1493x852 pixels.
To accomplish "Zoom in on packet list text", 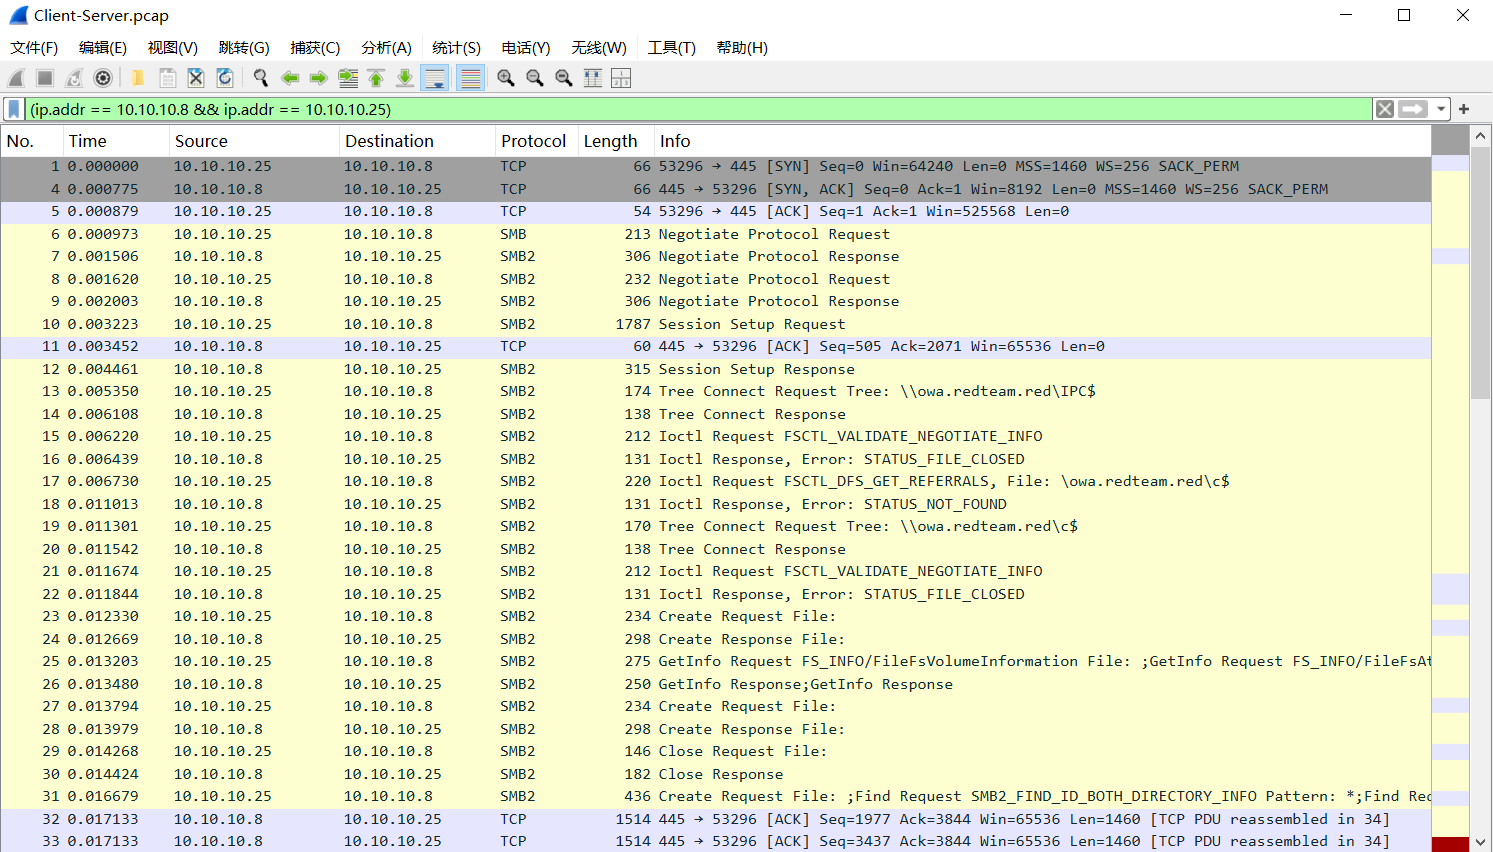I will click(506, 78).
